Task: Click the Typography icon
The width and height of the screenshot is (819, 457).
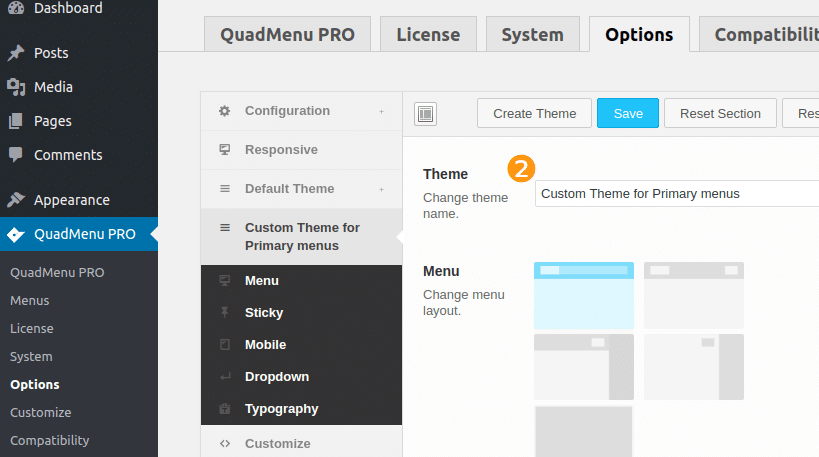Action: pyautogui.click(x=225, y=408)
